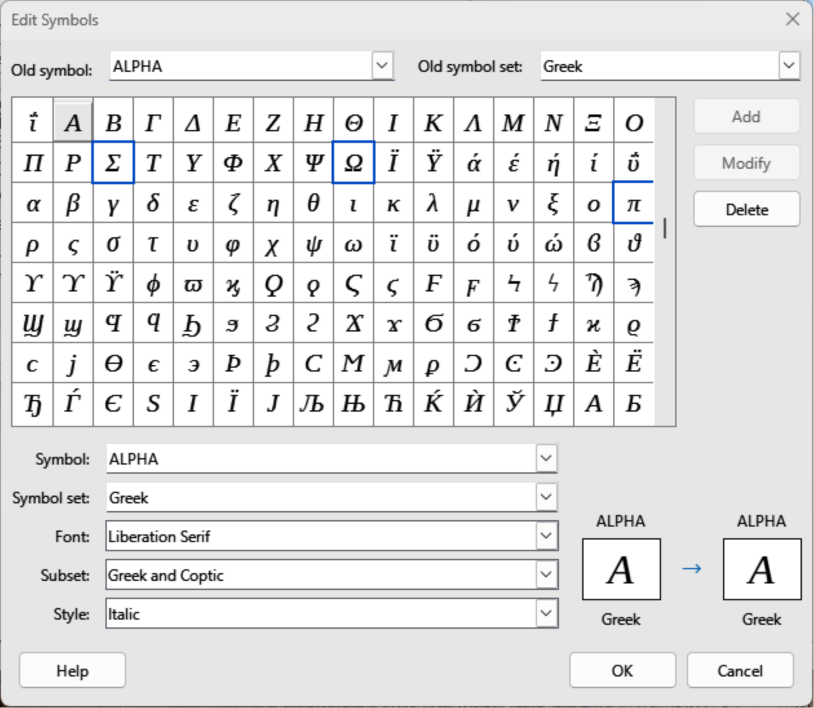Select the capital Omega symbol in grid
The image size is (814, 708).
point(353,163)
